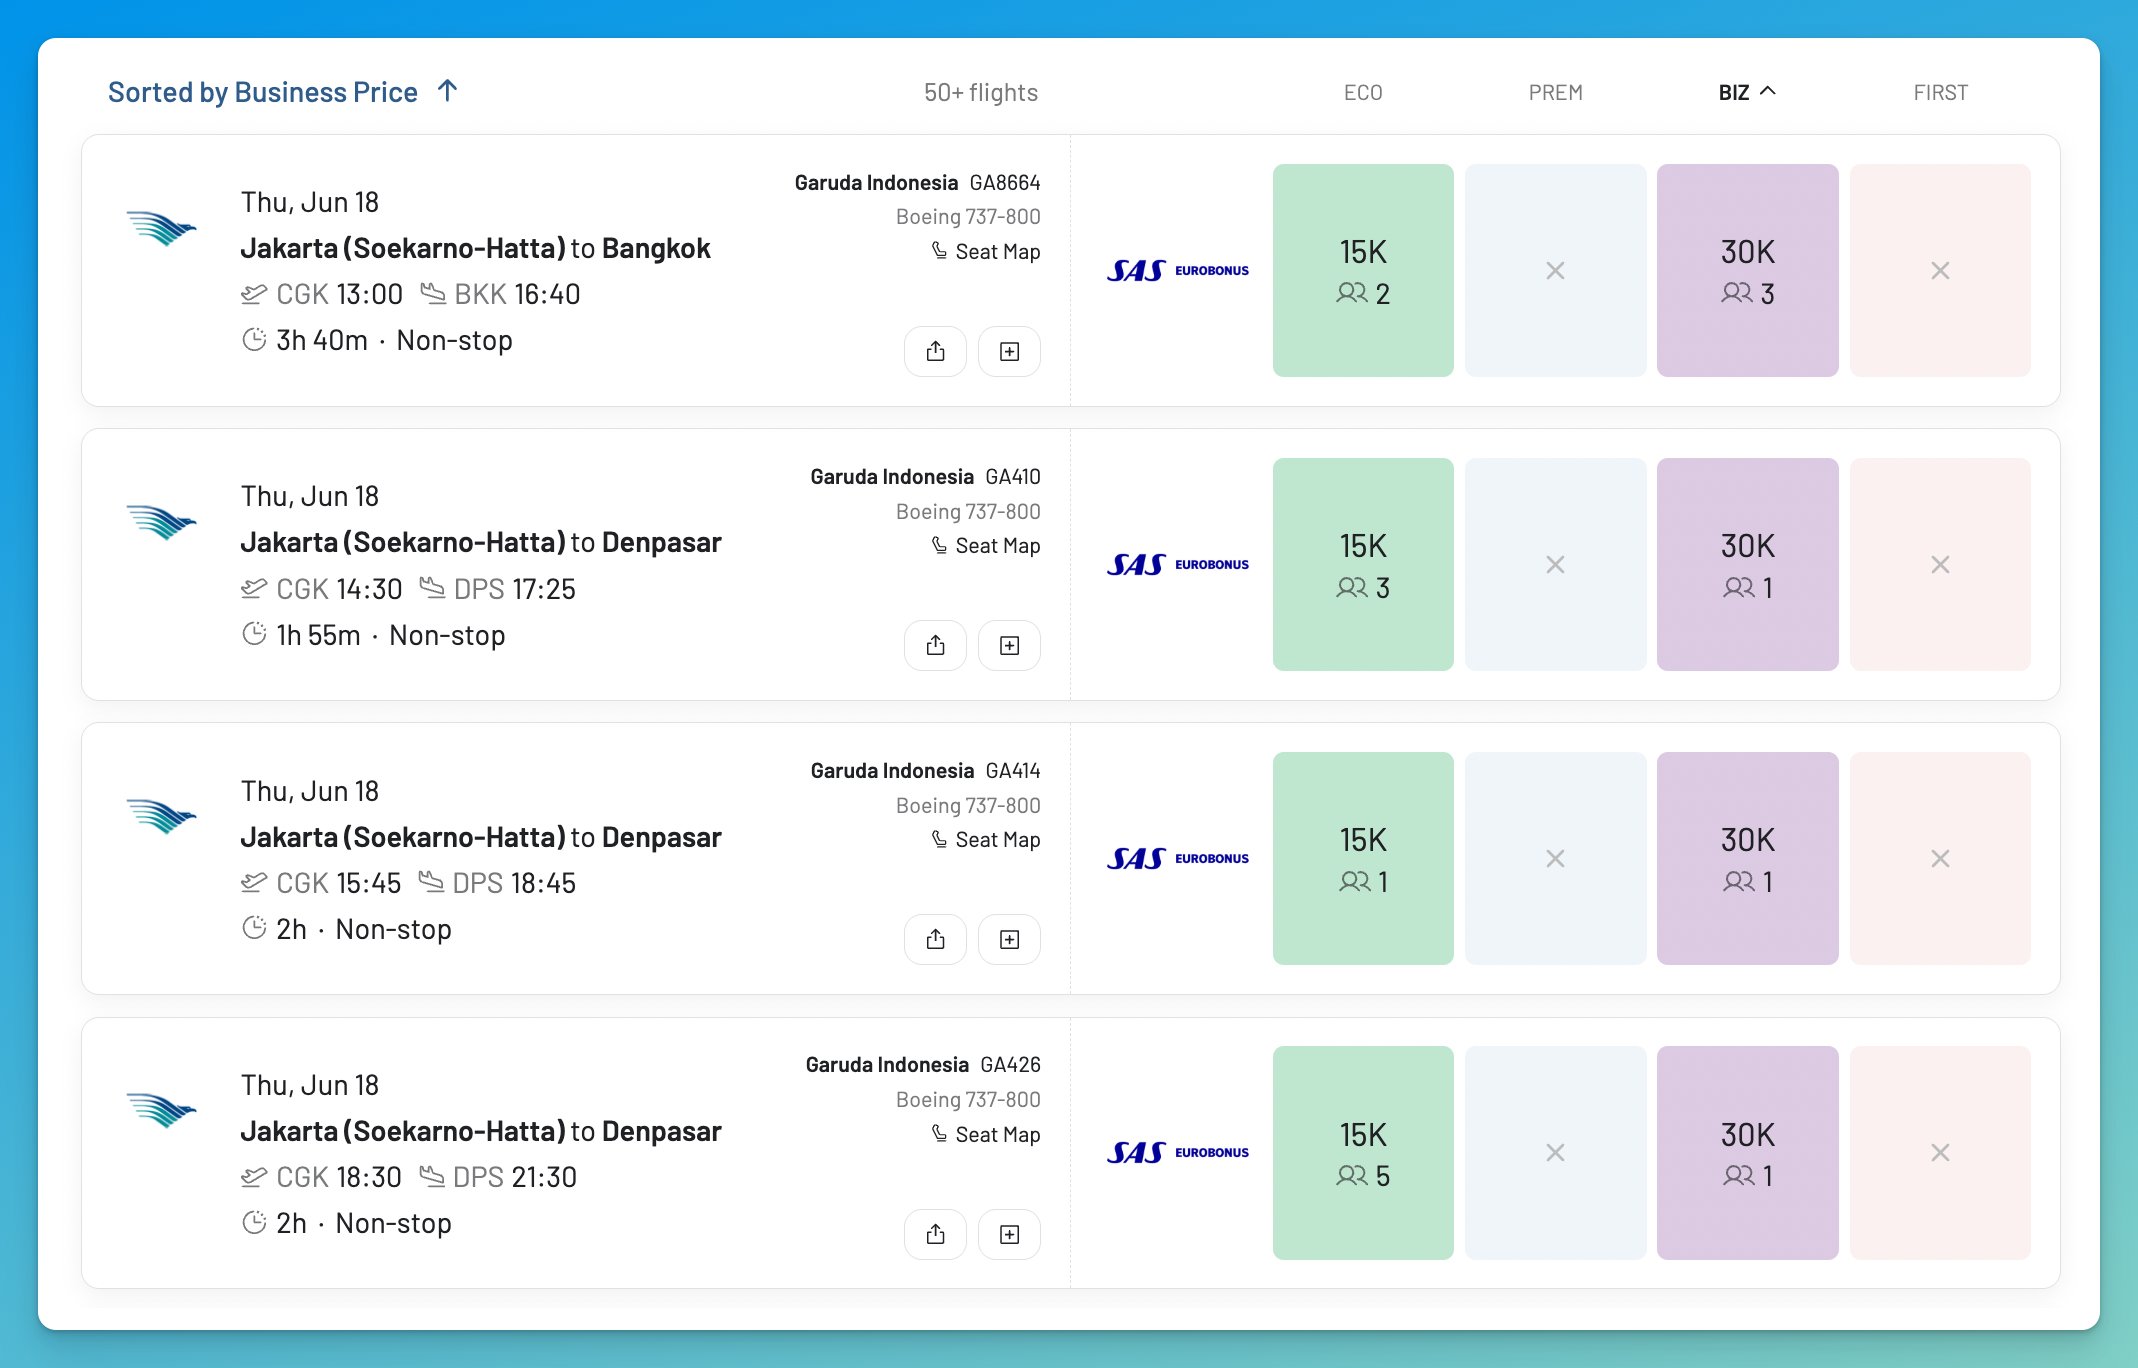Click Garuda Indonesia logo on GA426 row
This screenshot has height=1368, width=2138.
[161, 1111]
